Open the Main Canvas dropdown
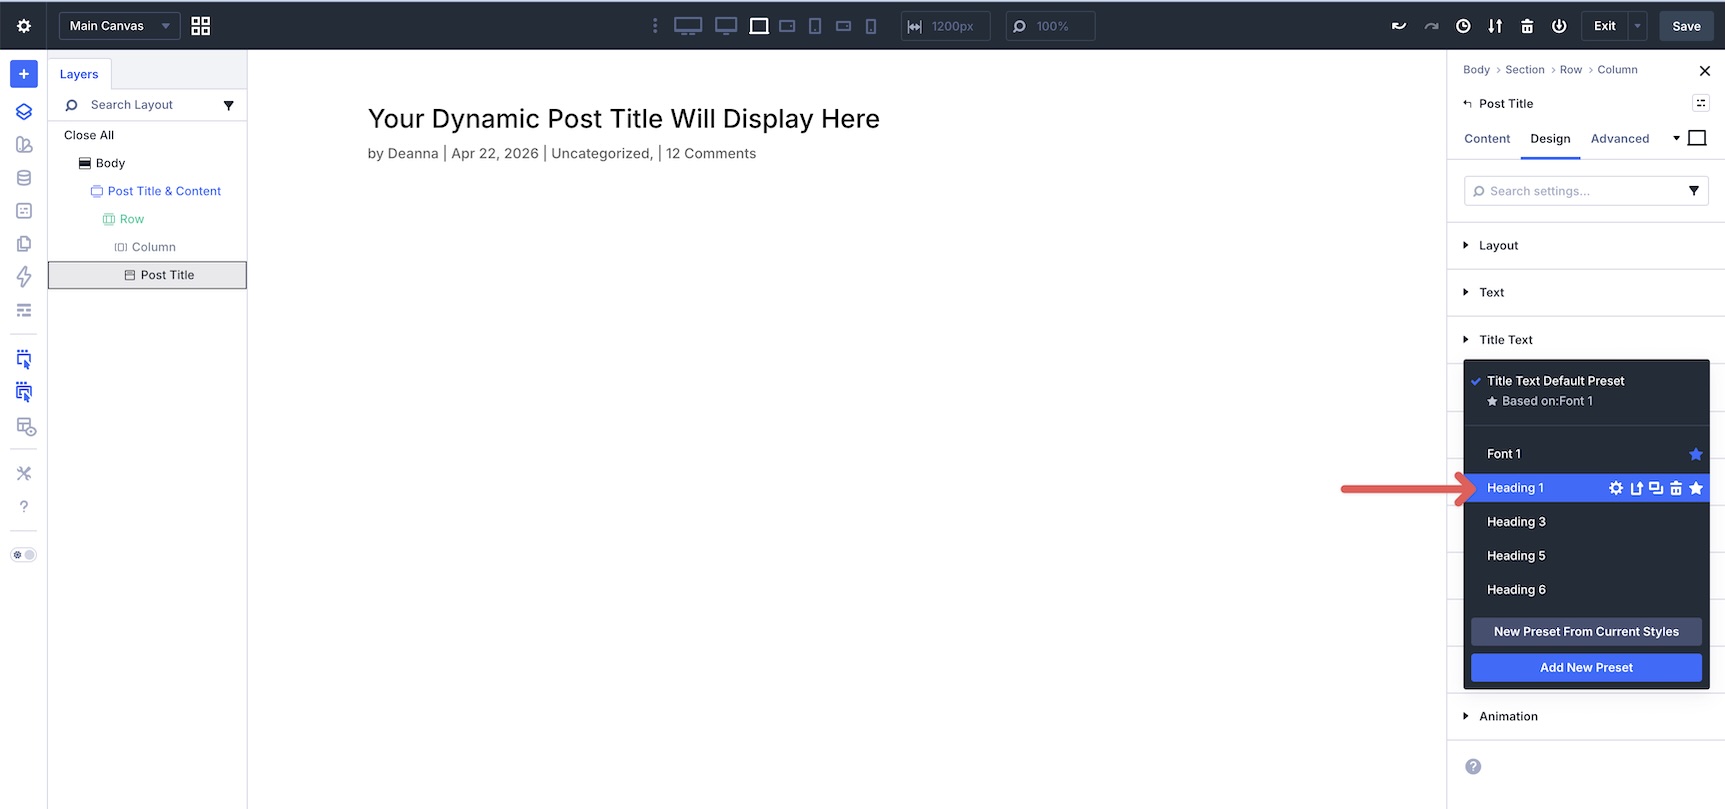 click(119, 26)
